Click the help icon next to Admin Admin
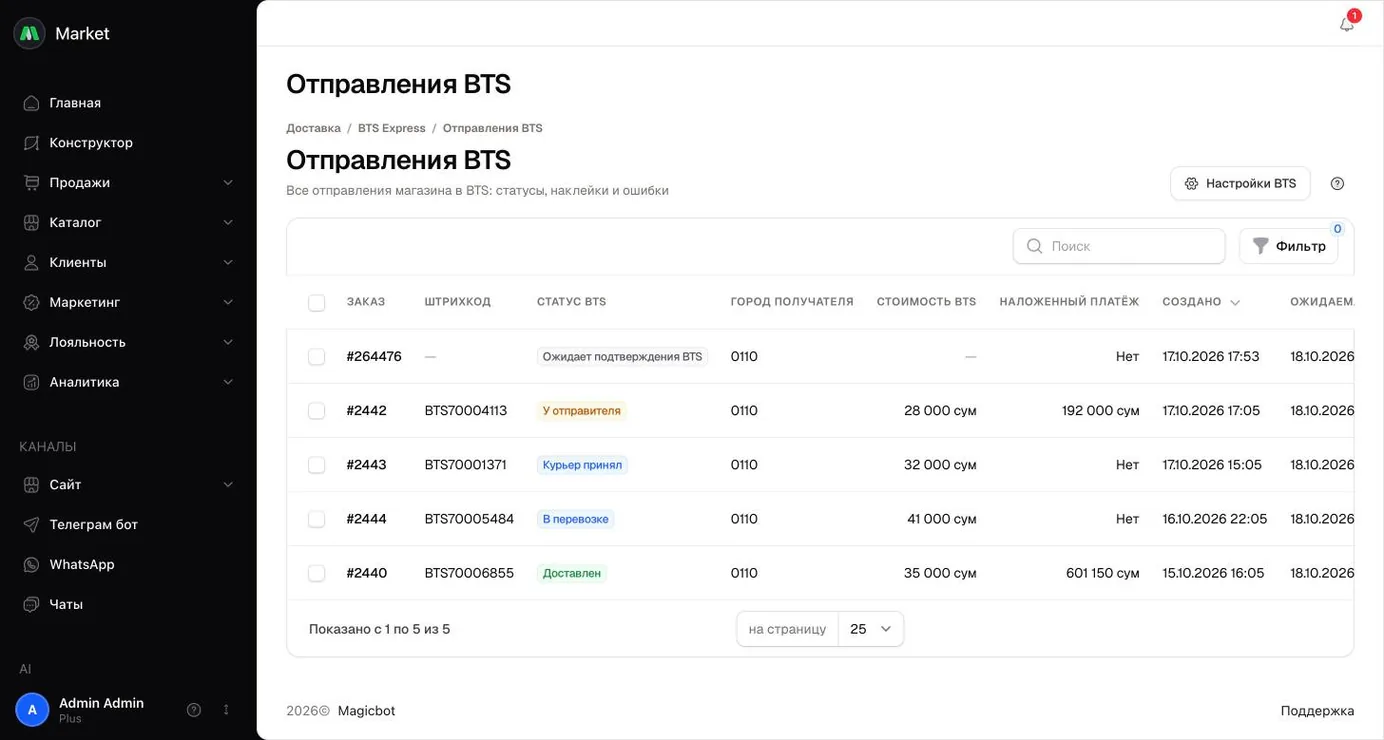This screenshot has height=740, width=1384. [x=194, y=710]
